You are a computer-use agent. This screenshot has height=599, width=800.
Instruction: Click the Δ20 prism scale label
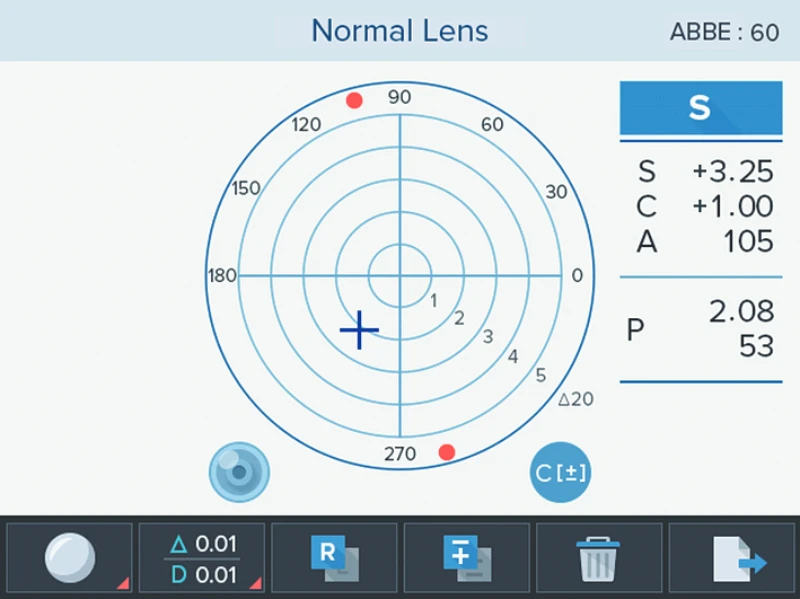point(575,399)
